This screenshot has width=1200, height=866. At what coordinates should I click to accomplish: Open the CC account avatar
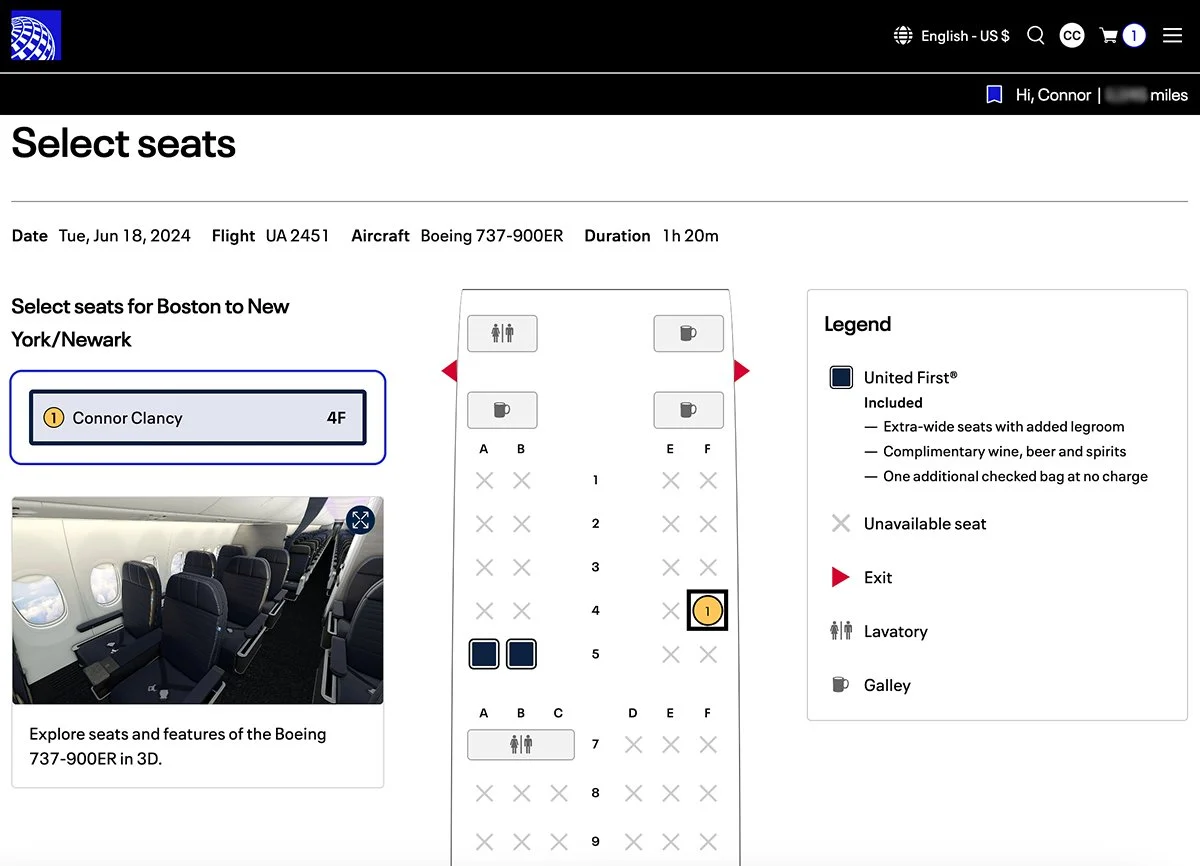[x=1072, y=36]
